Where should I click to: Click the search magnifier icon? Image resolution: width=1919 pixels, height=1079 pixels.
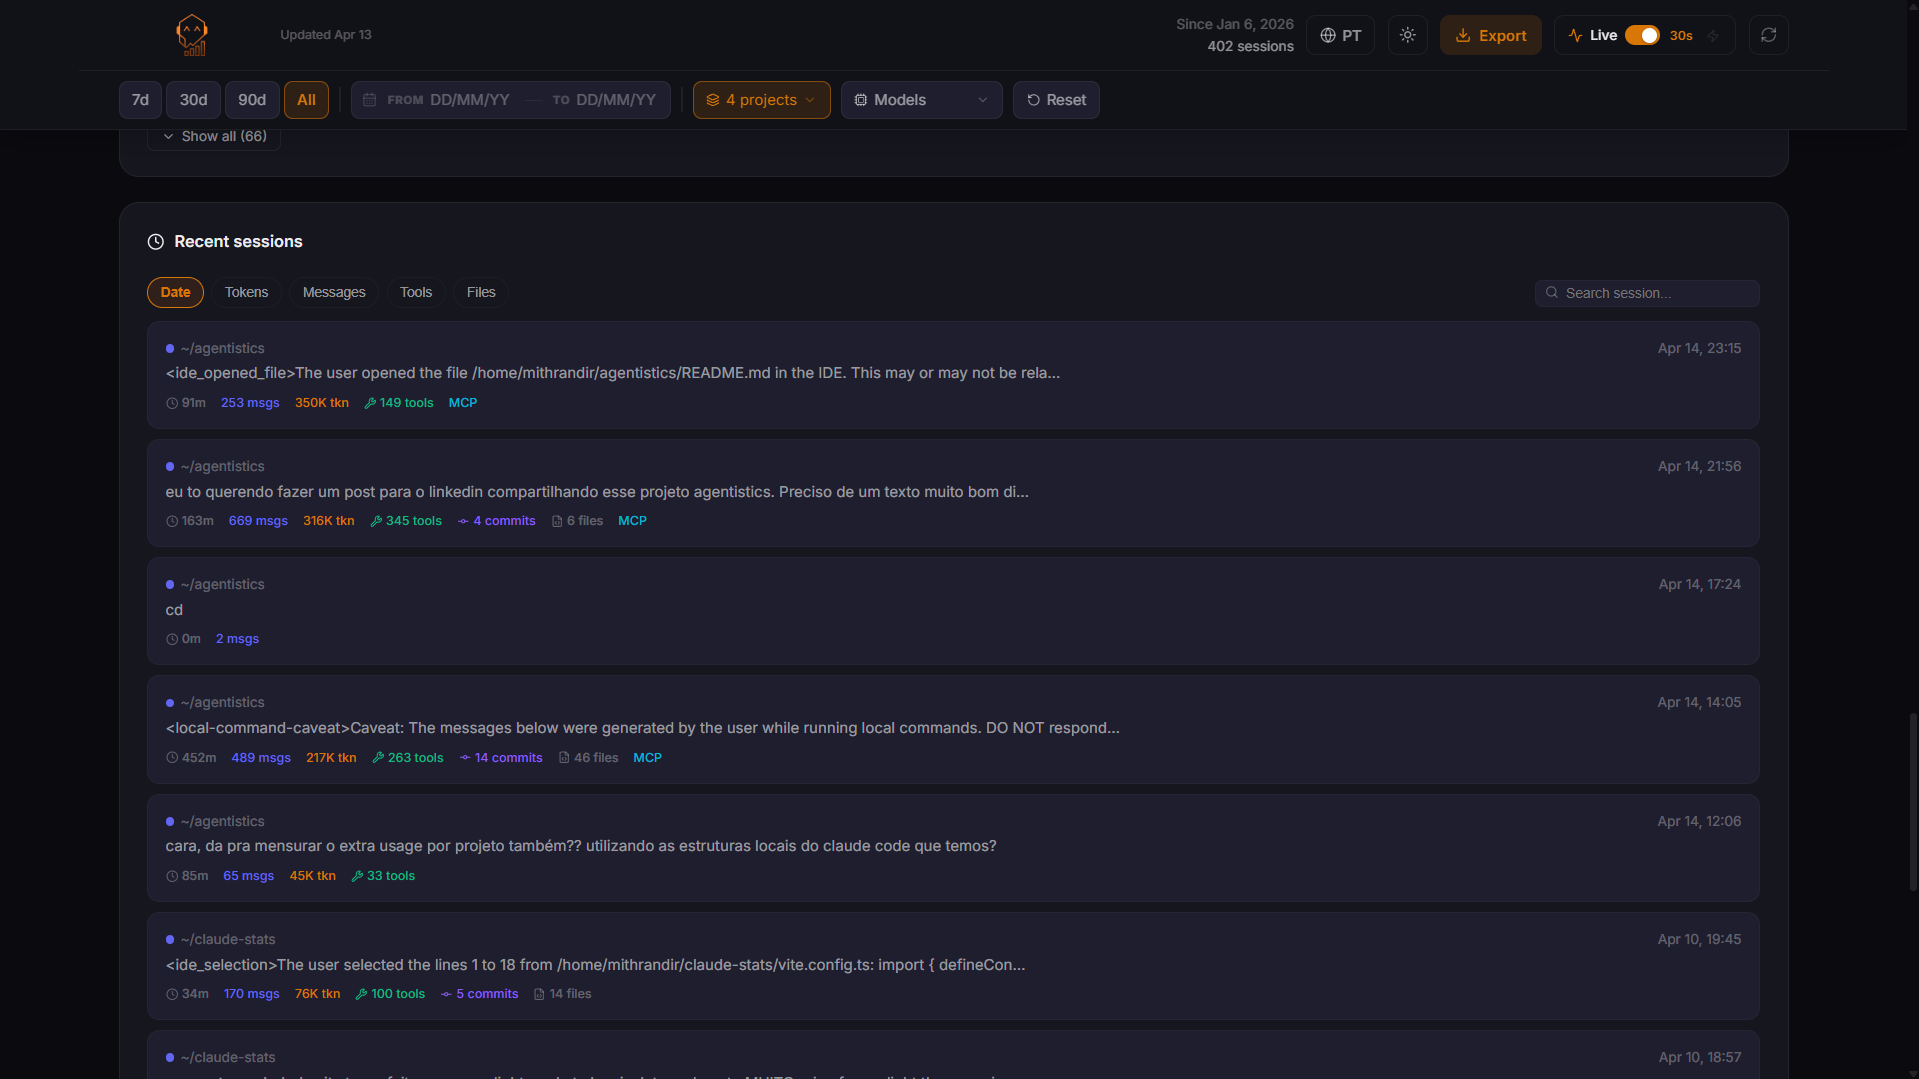(1552, 293)
